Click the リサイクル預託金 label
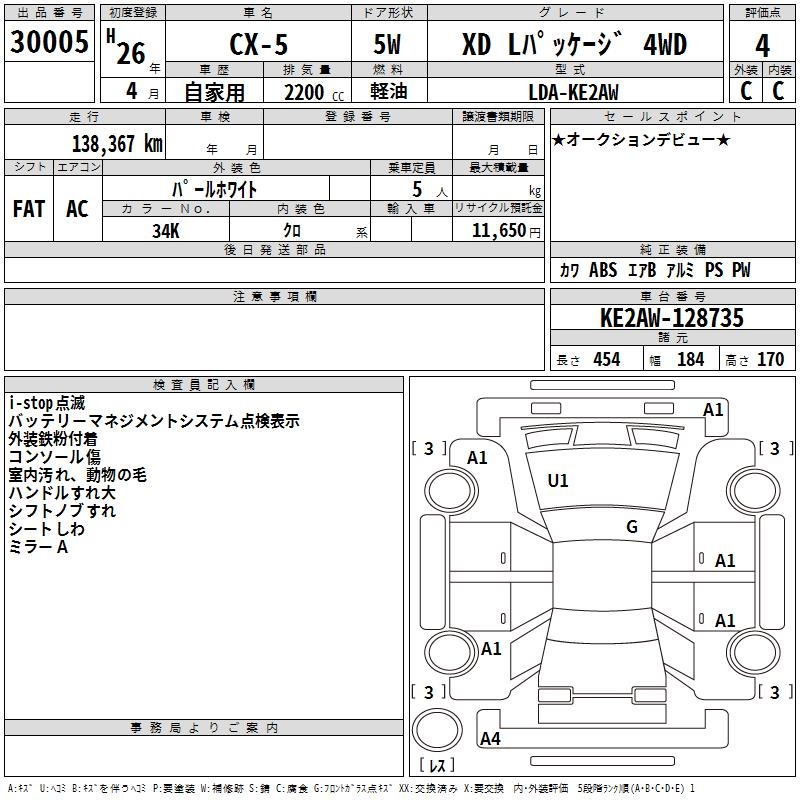Screen dimensions: 800x800 pos(498,209)
